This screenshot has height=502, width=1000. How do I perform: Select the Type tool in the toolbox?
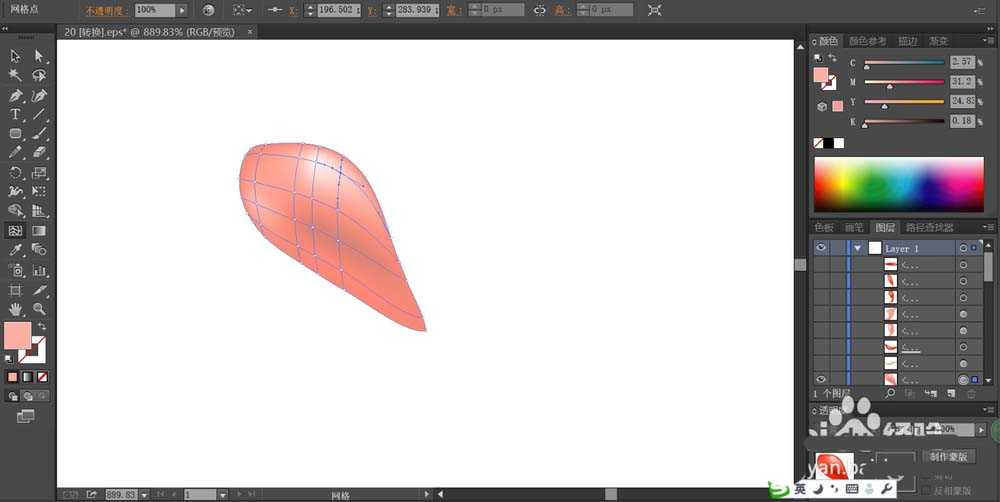[16, 115]
